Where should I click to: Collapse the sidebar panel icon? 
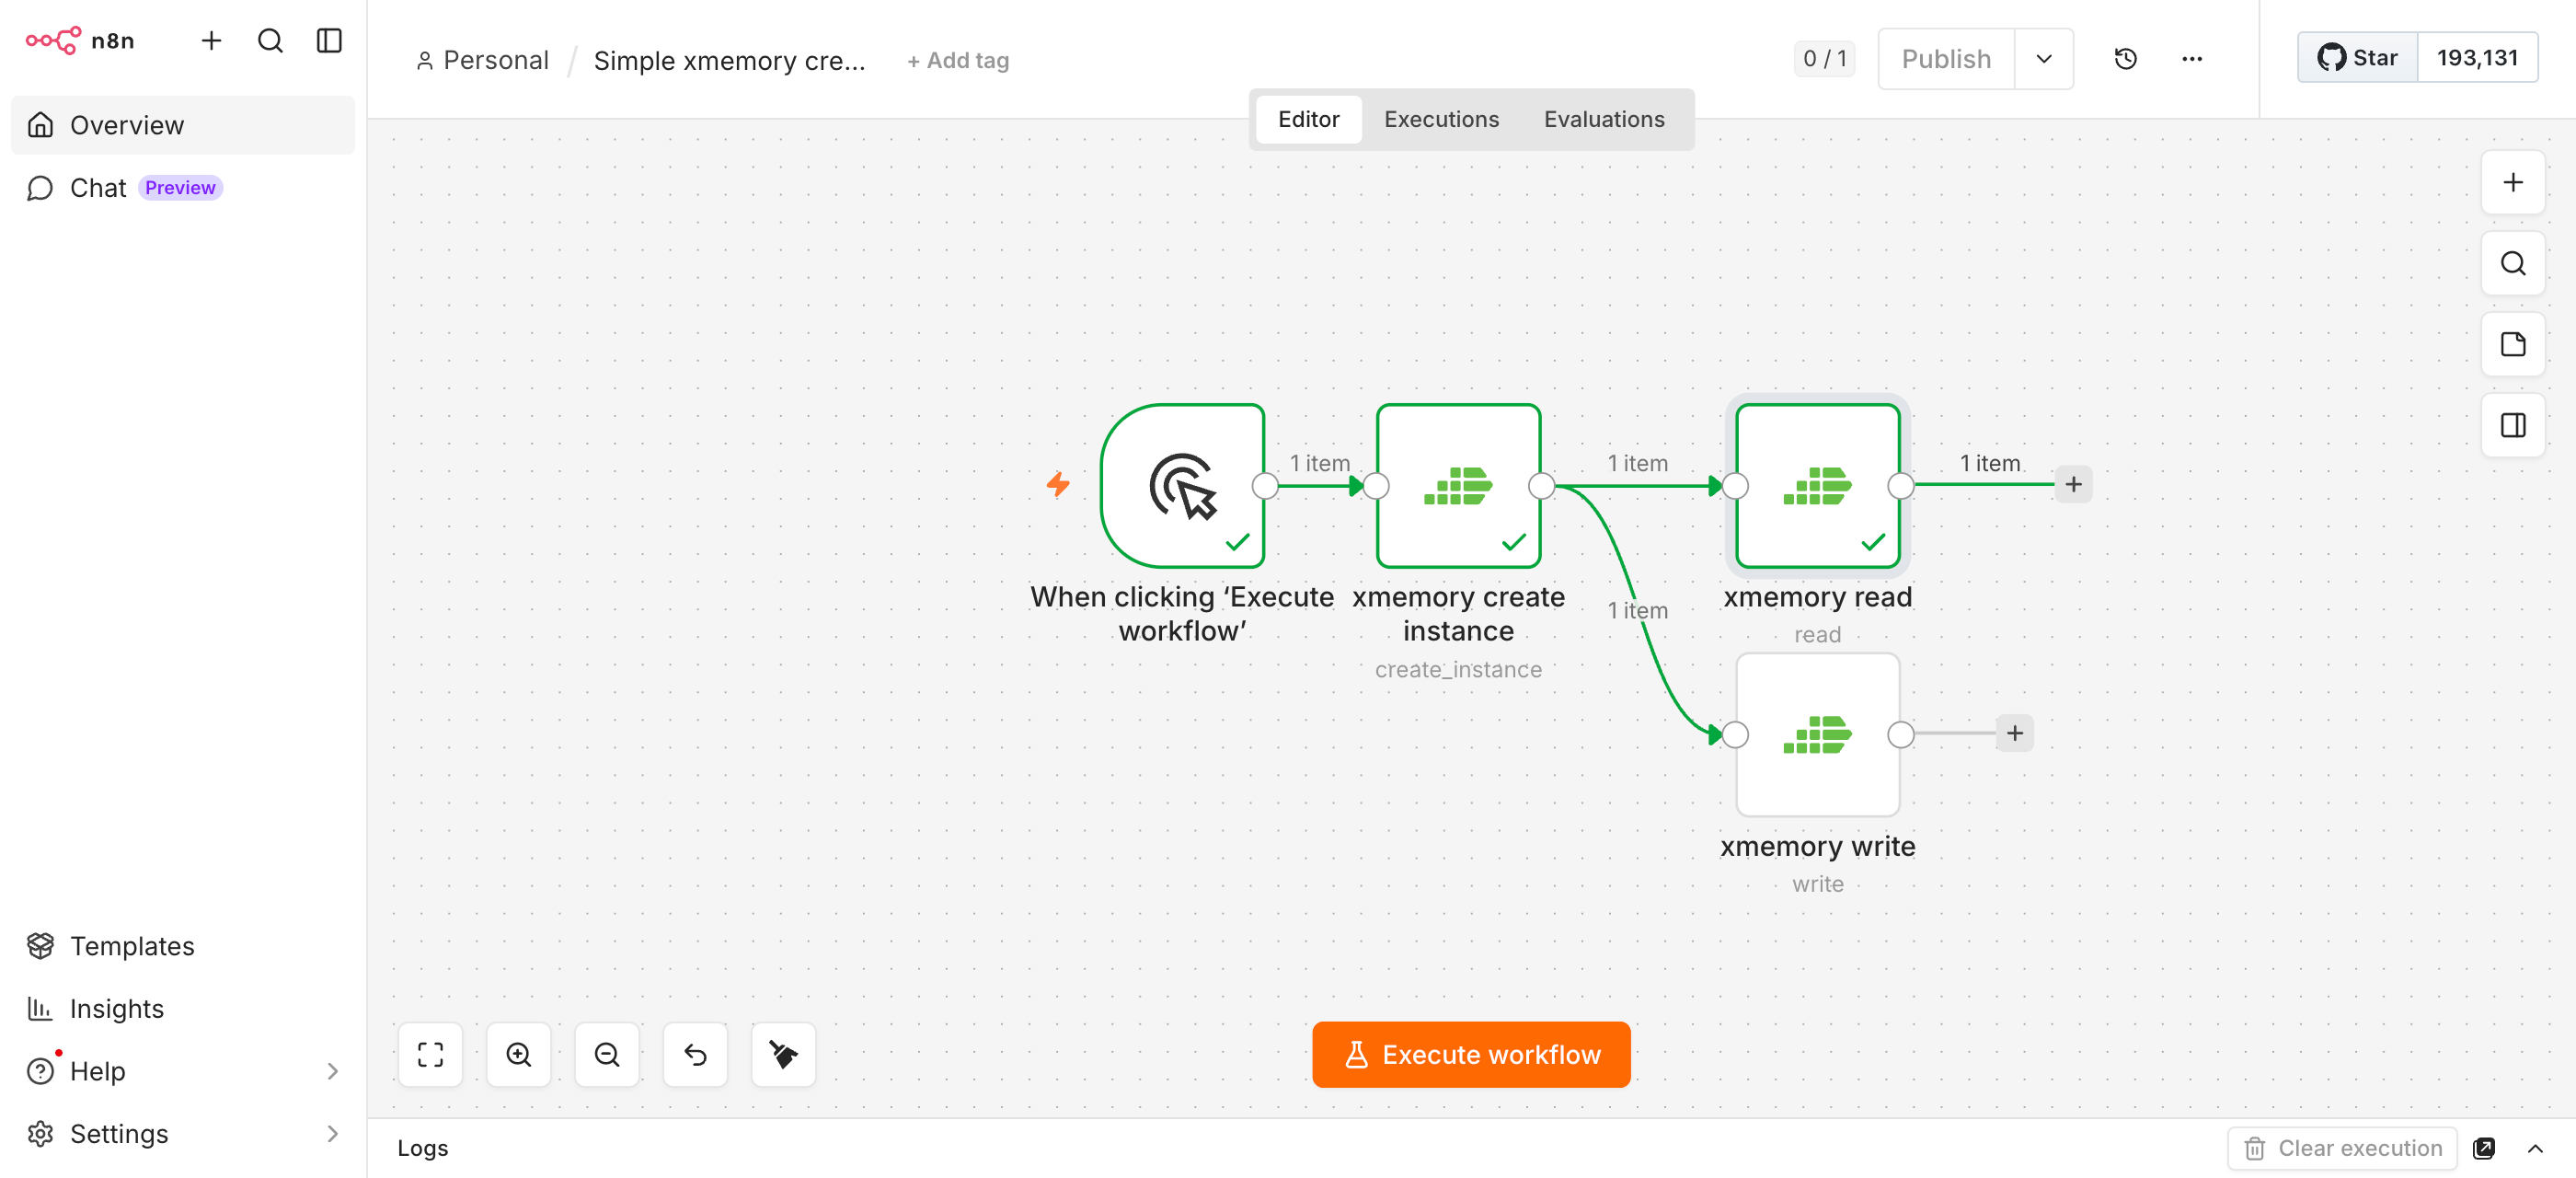[x=329, y=40]
